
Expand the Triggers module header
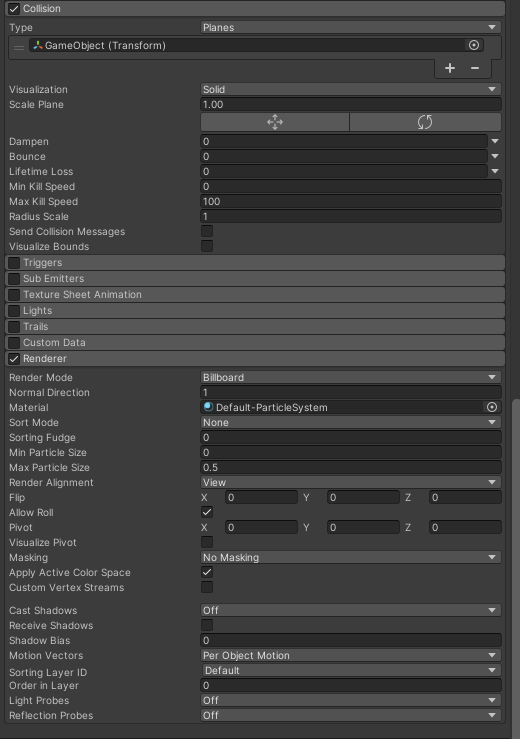255,263
